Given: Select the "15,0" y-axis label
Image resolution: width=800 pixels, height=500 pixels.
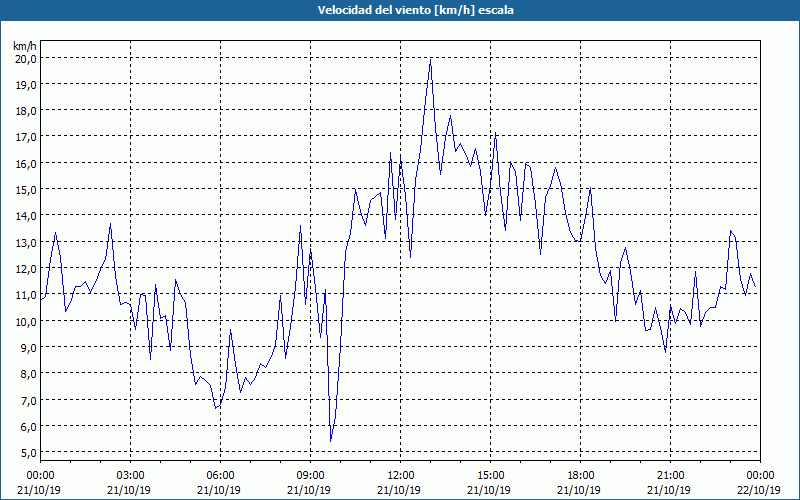Looking at the screenshot, I should click(x=26, y=190).
